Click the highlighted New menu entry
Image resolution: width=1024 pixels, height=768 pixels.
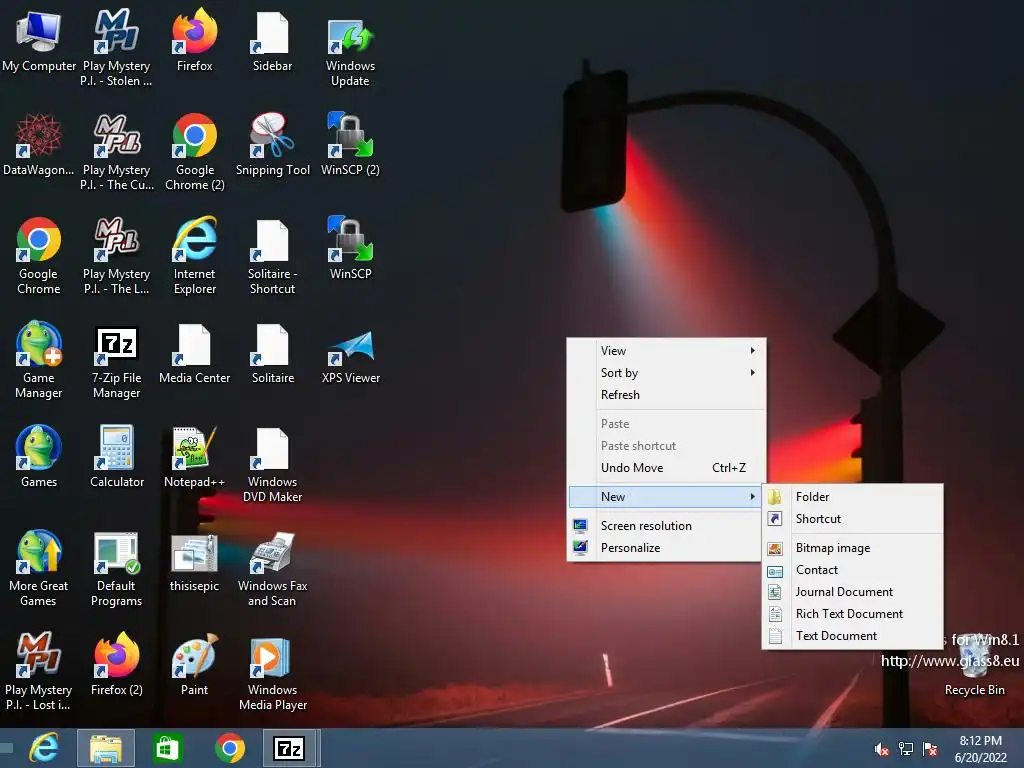[x=666, y=497]
